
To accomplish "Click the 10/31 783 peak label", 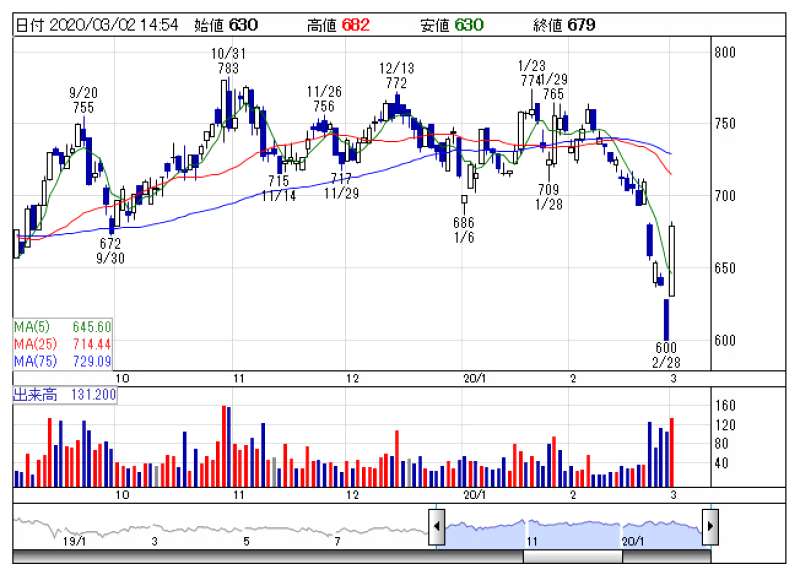I will (228, 61).
